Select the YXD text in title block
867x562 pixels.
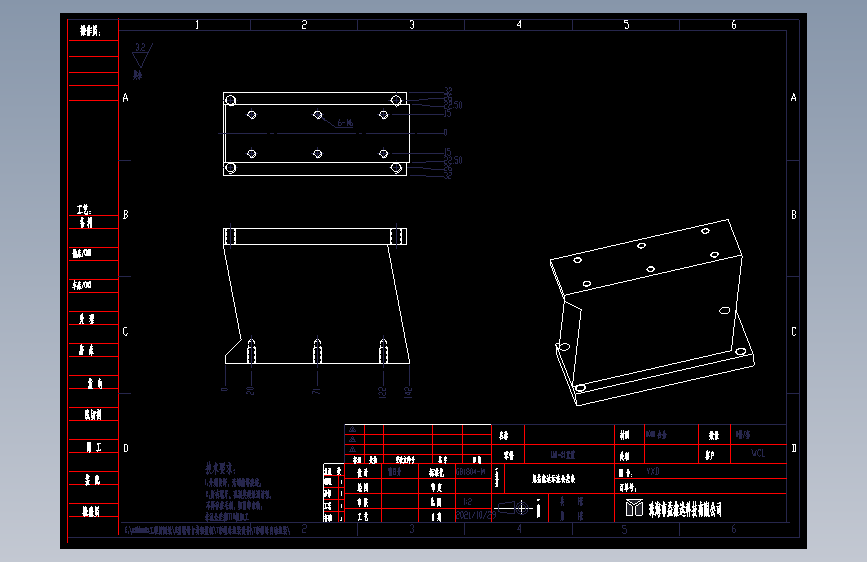click(x=653, y=472)
